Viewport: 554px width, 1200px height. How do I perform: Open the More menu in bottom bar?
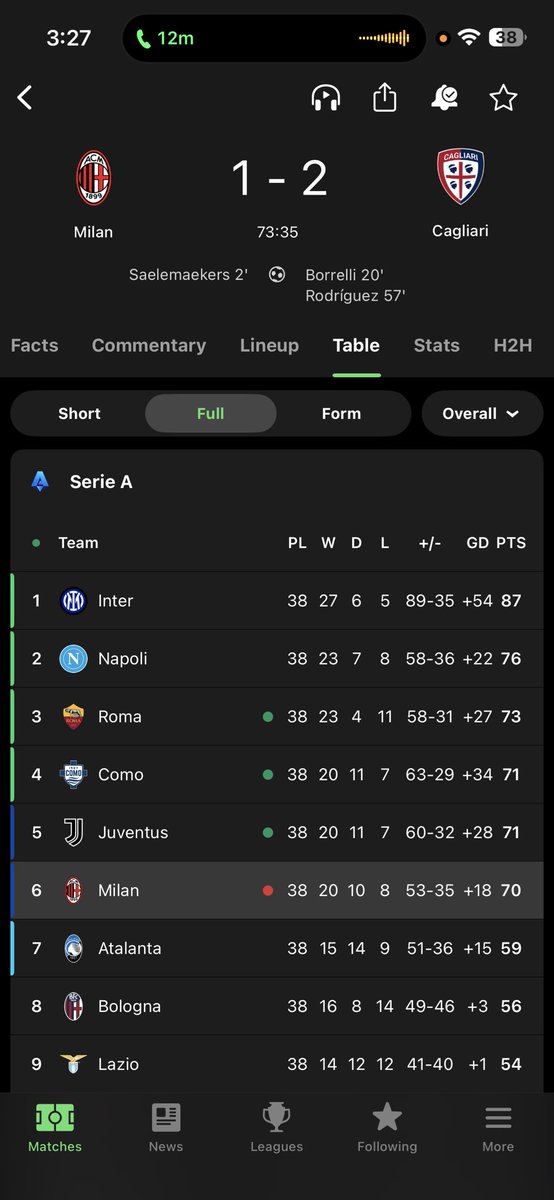[x=498, y=1127]
